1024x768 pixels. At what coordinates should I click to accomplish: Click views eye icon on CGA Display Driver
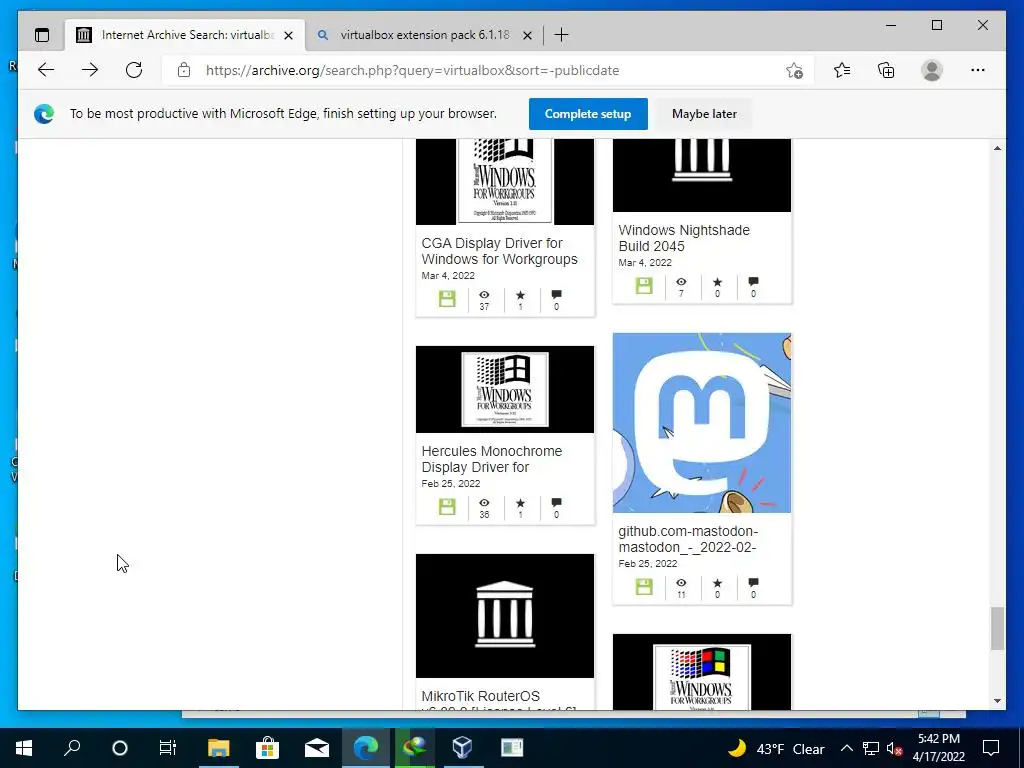(484, 295)
